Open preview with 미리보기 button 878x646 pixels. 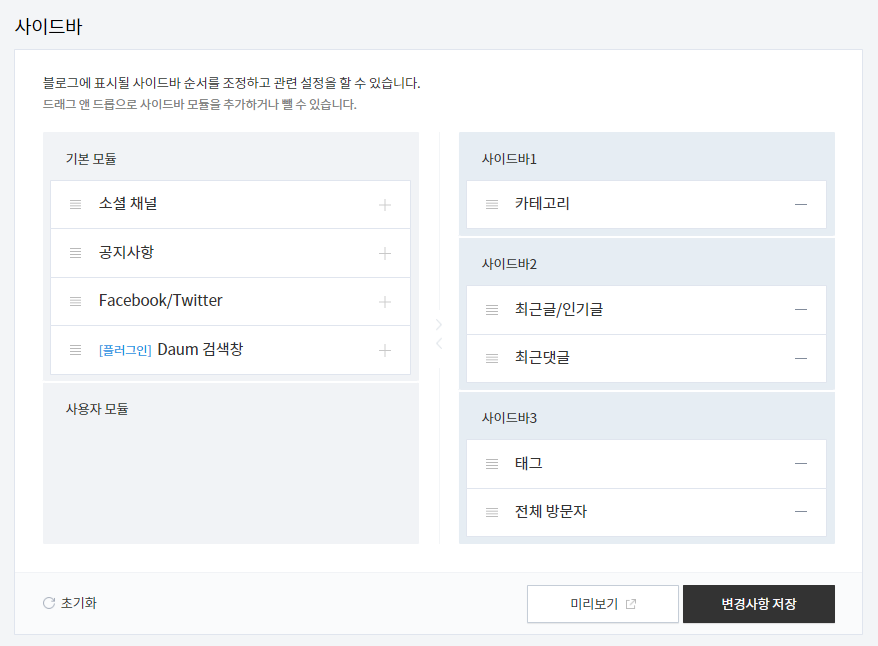(603, 604)
